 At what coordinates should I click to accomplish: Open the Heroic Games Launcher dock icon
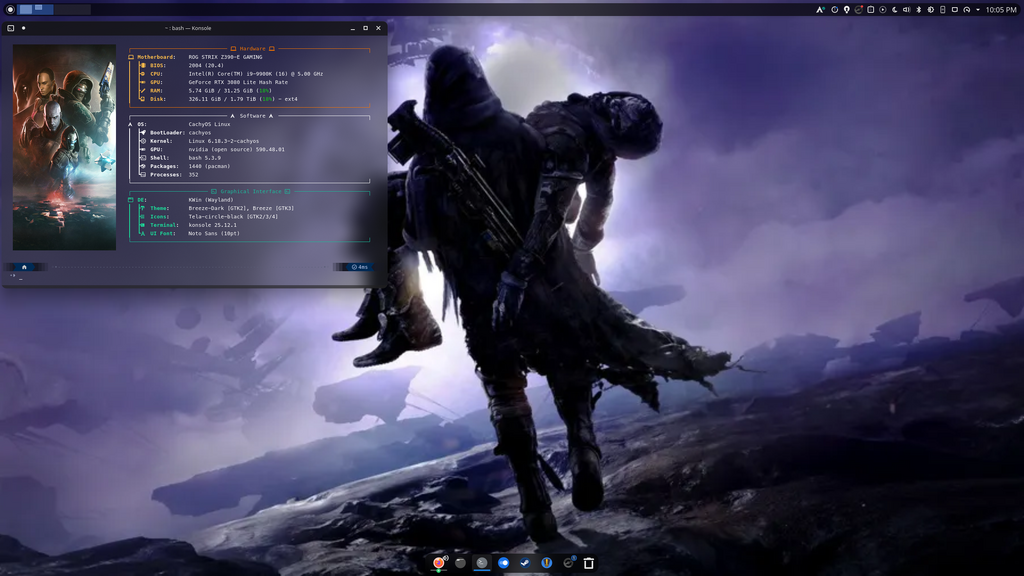[547, 562]
